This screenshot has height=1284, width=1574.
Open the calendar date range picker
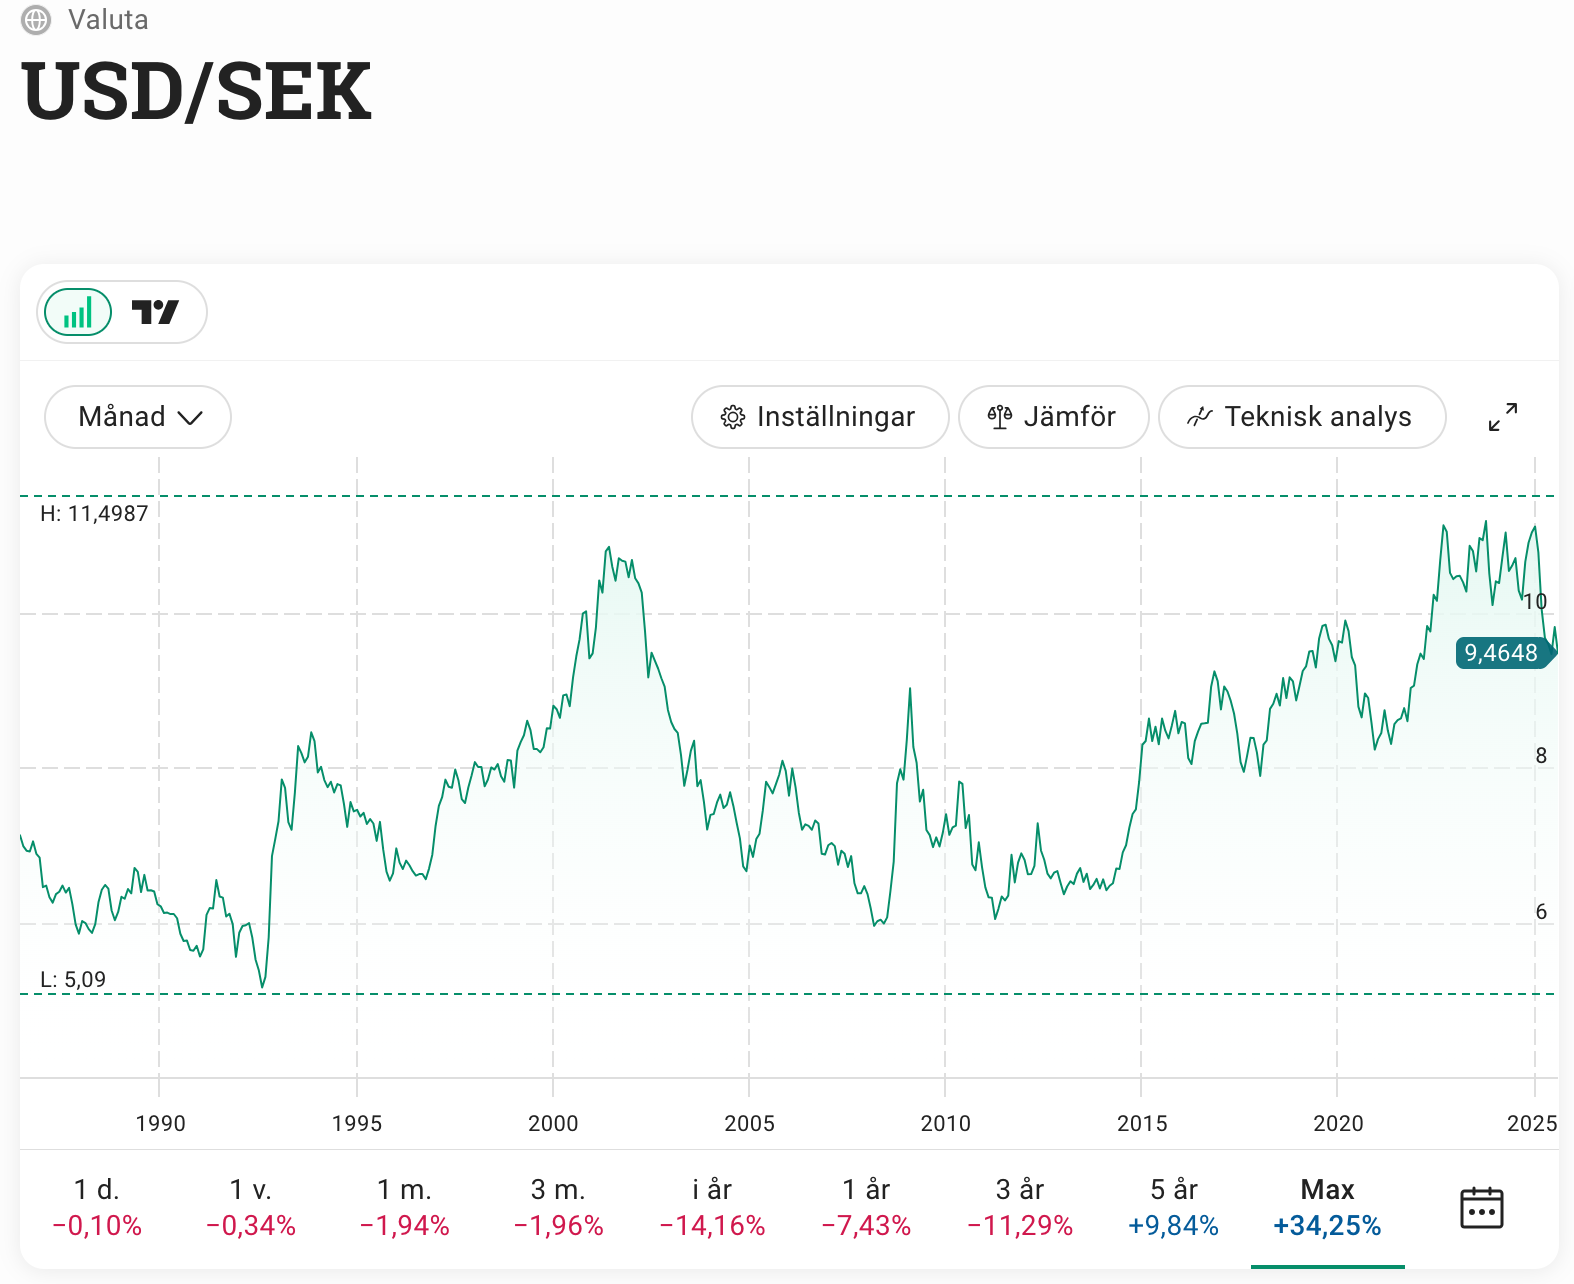[1481, 1207]
